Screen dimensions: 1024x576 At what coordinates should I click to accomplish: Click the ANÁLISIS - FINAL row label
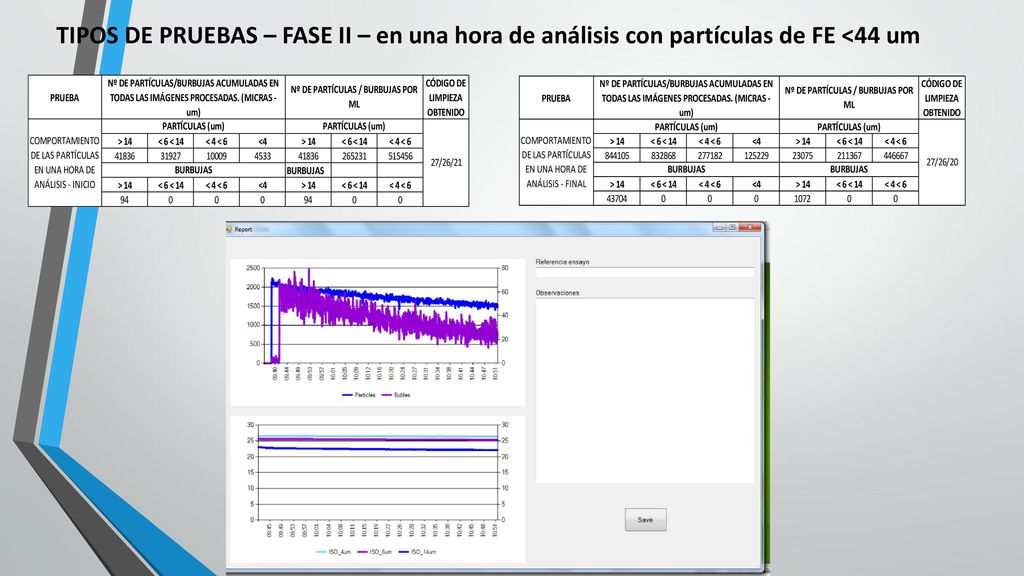click(556, 184)
